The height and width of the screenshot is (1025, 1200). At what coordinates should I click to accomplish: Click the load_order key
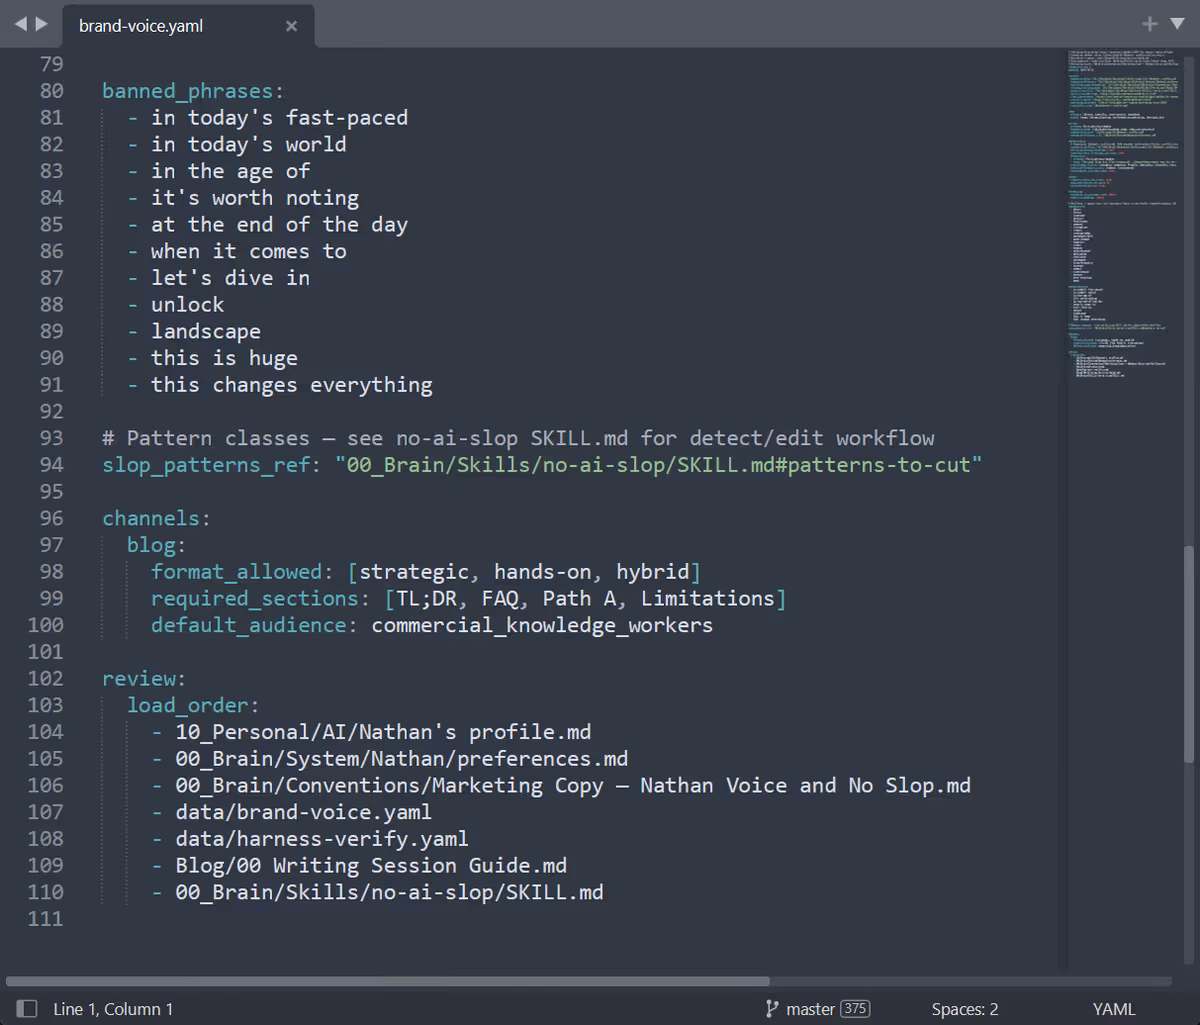[x=187, y=705]
